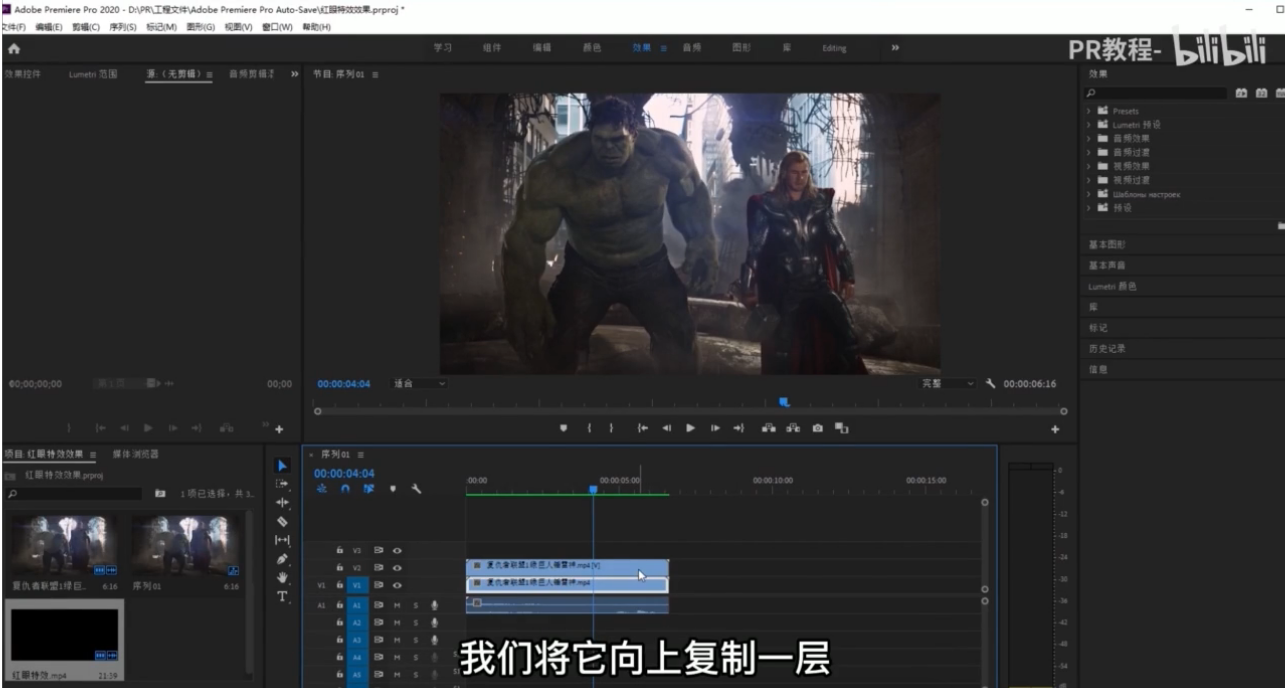Viewport: 1285px width, 688px height.
Task: Toggle timeline Snap magnet button
Action: coord(345,489)
